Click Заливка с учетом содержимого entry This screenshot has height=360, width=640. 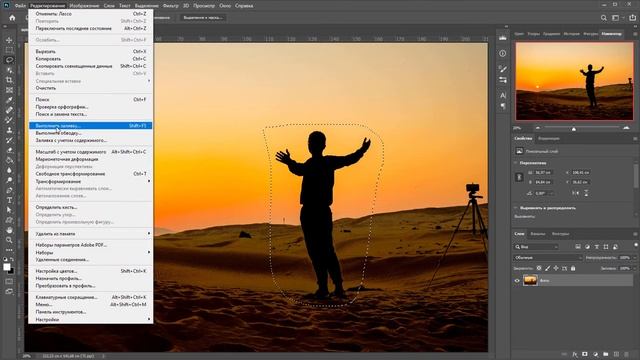[x=91, y=140]
